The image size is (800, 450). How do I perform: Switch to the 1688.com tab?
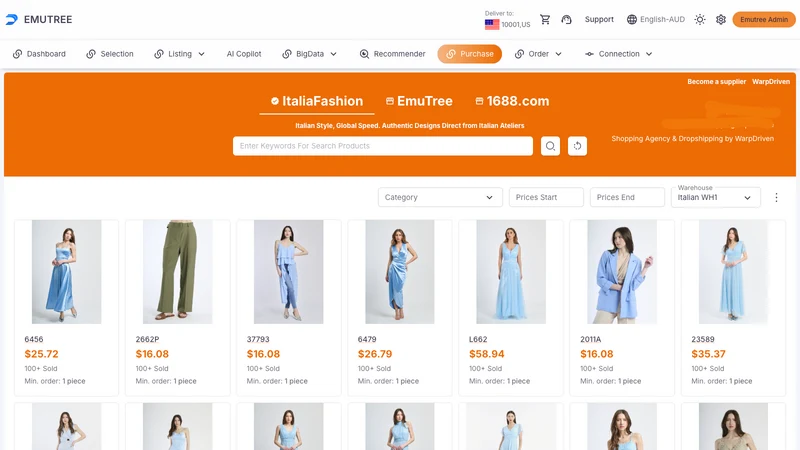[512, 101]
